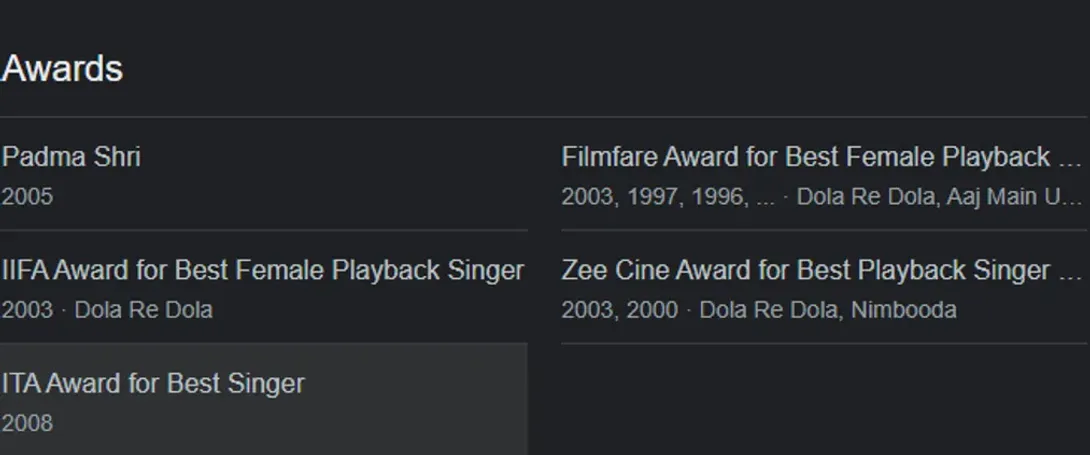Click 2003 in the Zee Cine Award years

coord(587,310)
